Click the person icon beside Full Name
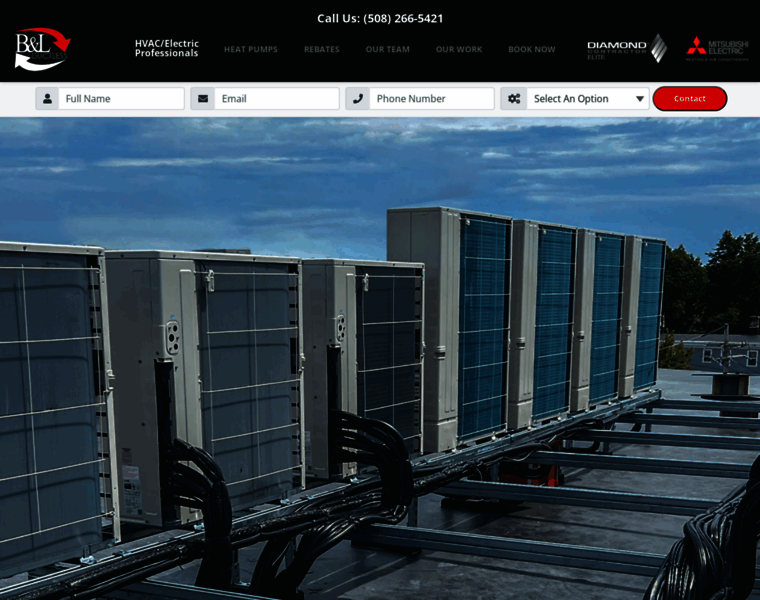 [x=48, y=99]
